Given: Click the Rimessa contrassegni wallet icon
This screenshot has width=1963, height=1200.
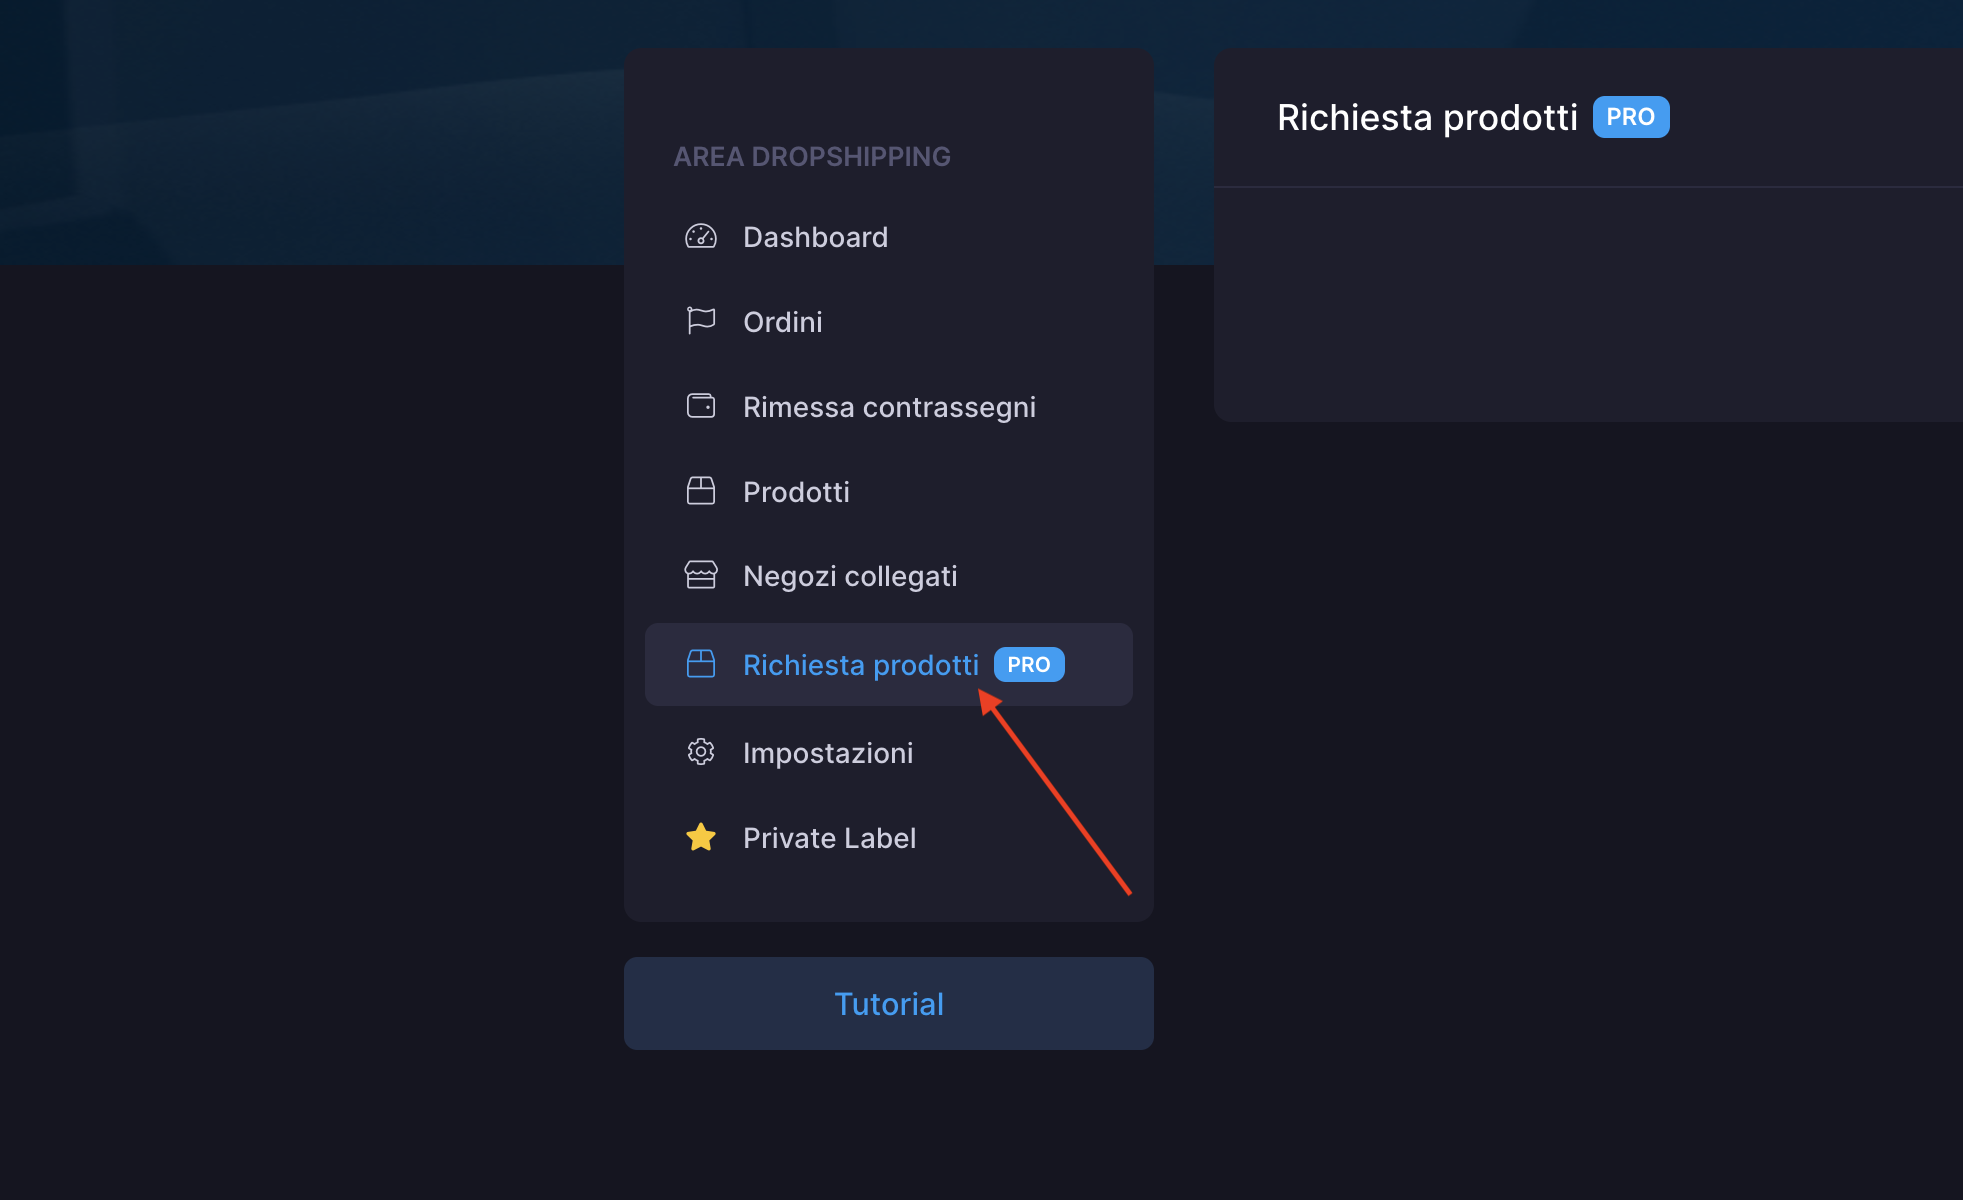Looking at the screenshot, I should 700,406.
